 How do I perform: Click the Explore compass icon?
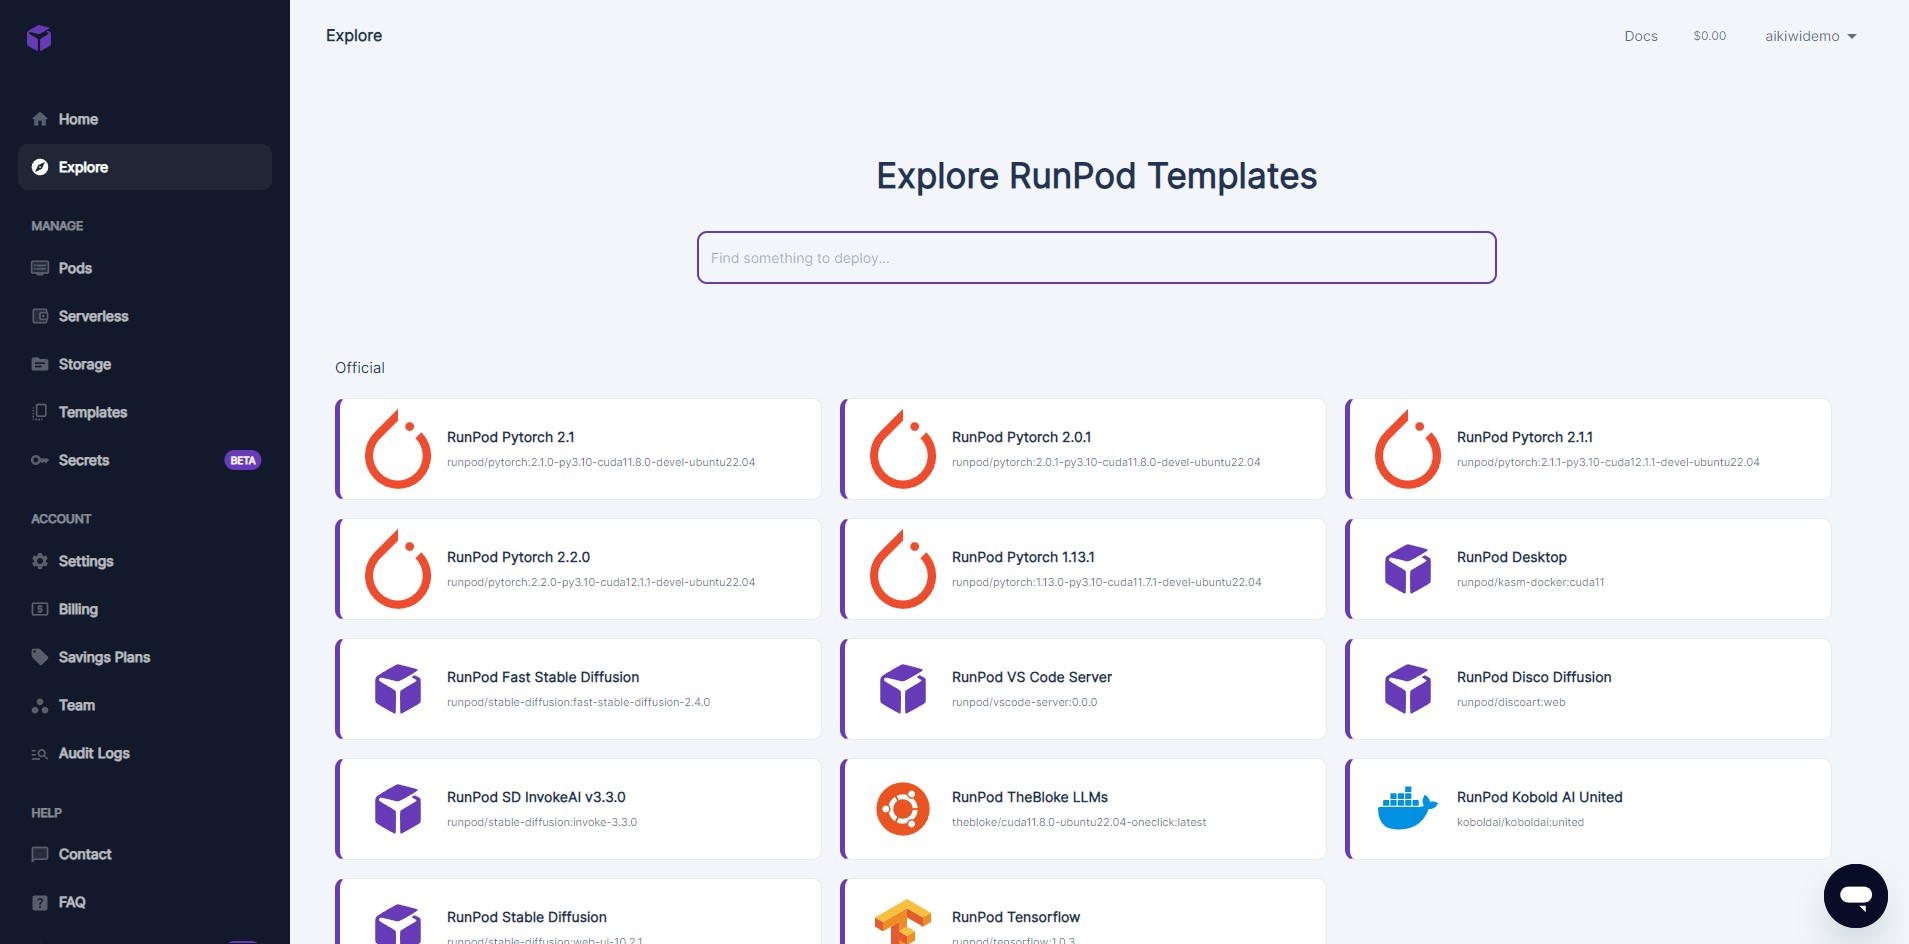[x=40, y=167]
